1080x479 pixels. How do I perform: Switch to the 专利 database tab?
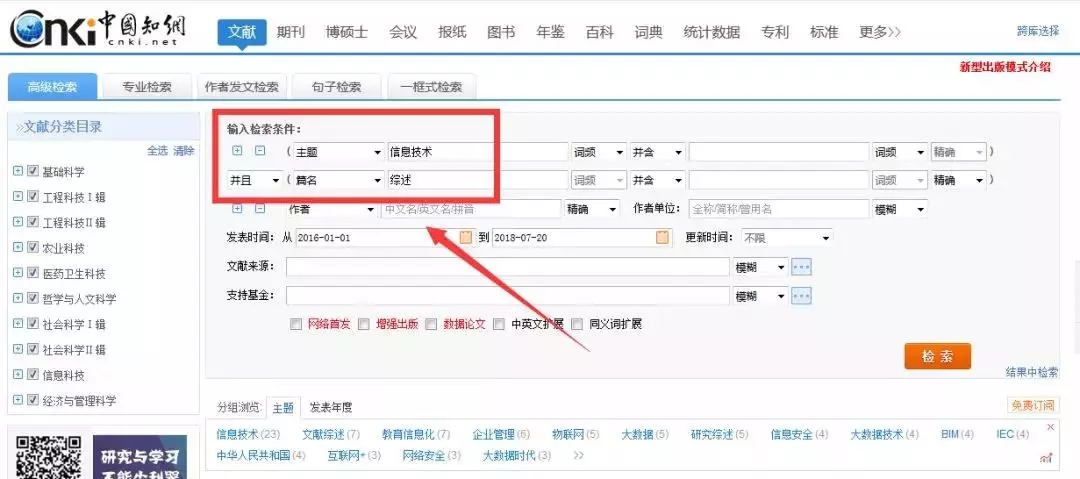(x=775, y=32)
